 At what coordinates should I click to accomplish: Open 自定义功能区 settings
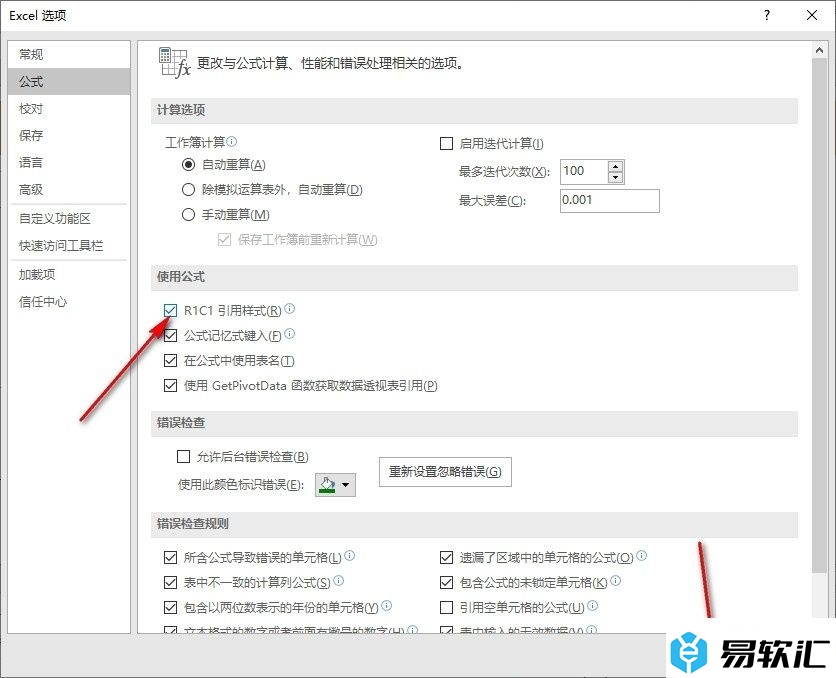[x=69, y=219]
